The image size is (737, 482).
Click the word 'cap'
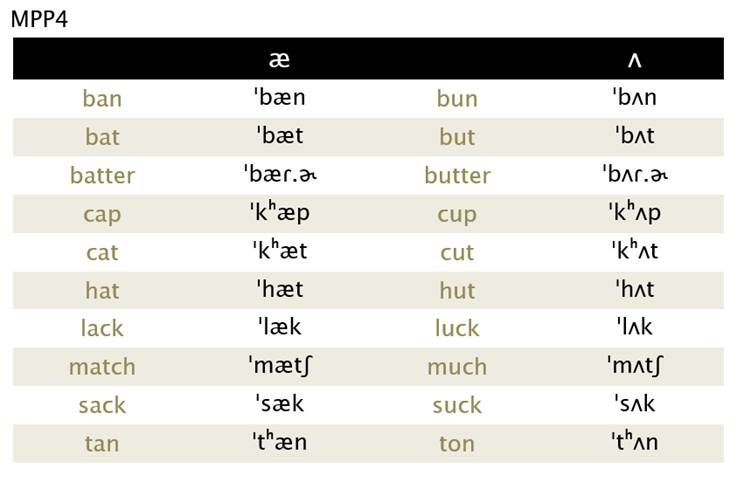tap(102, 214)
